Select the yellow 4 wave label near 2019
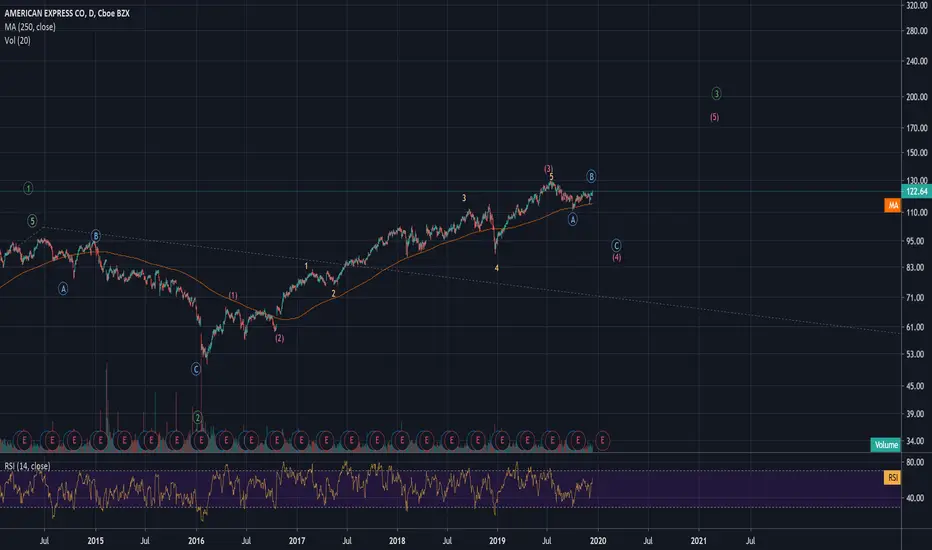The height and width of the screenshot is (550, 932). coord(496,268)
